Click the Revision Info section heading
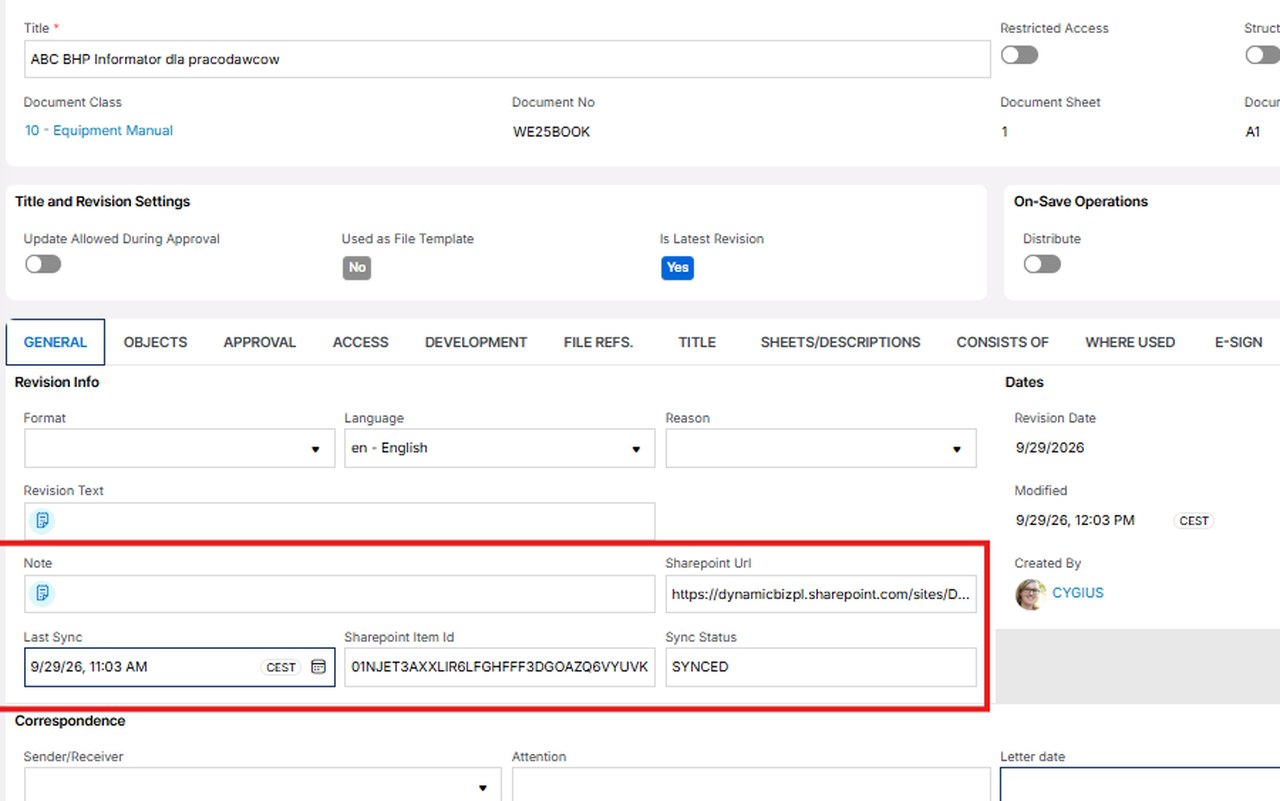 pos(57,382)
